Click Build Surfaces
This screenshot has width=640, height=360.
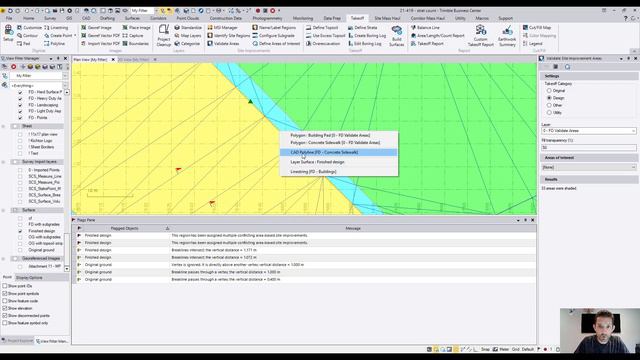point(396,36)
